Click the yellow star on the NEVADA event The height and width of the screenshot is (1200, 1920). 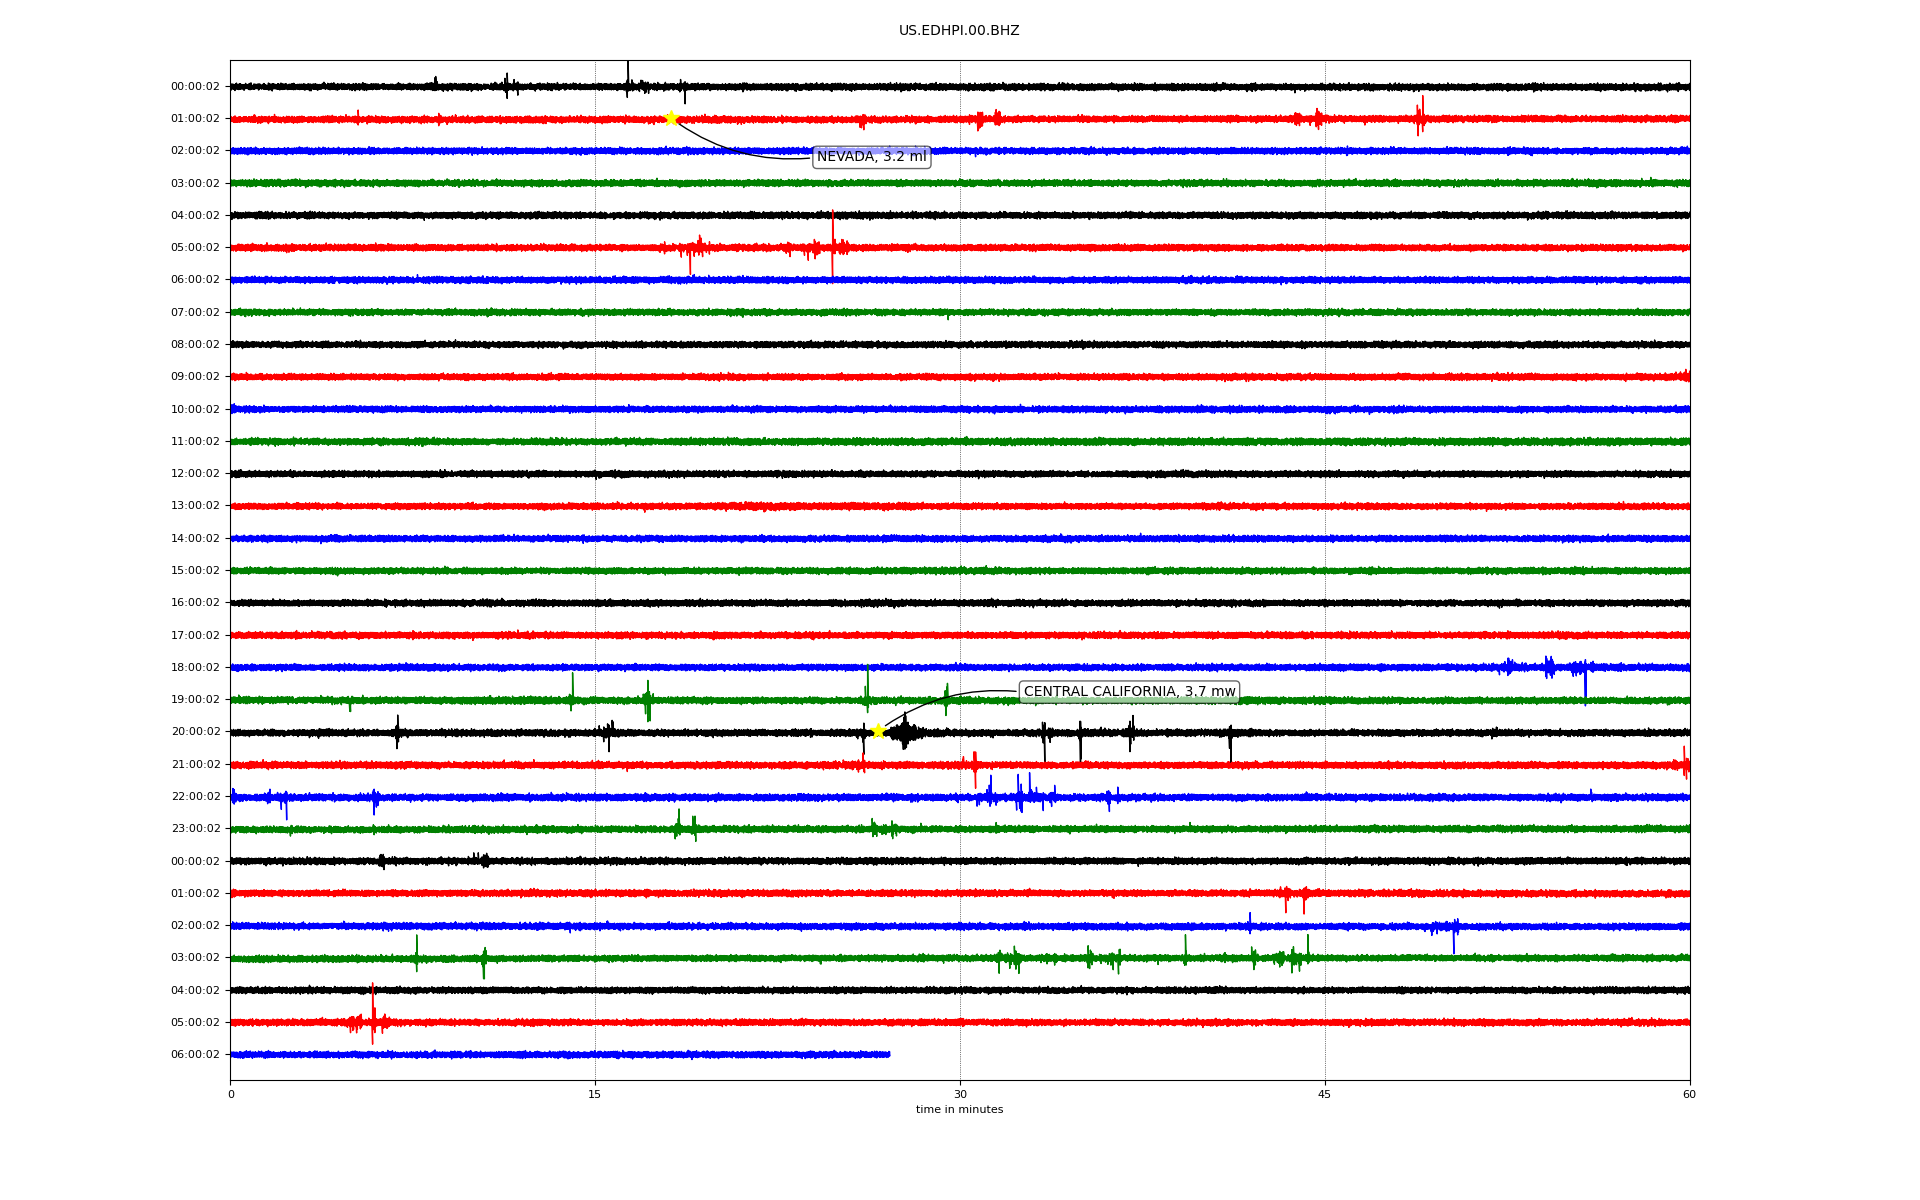point(671,118)
